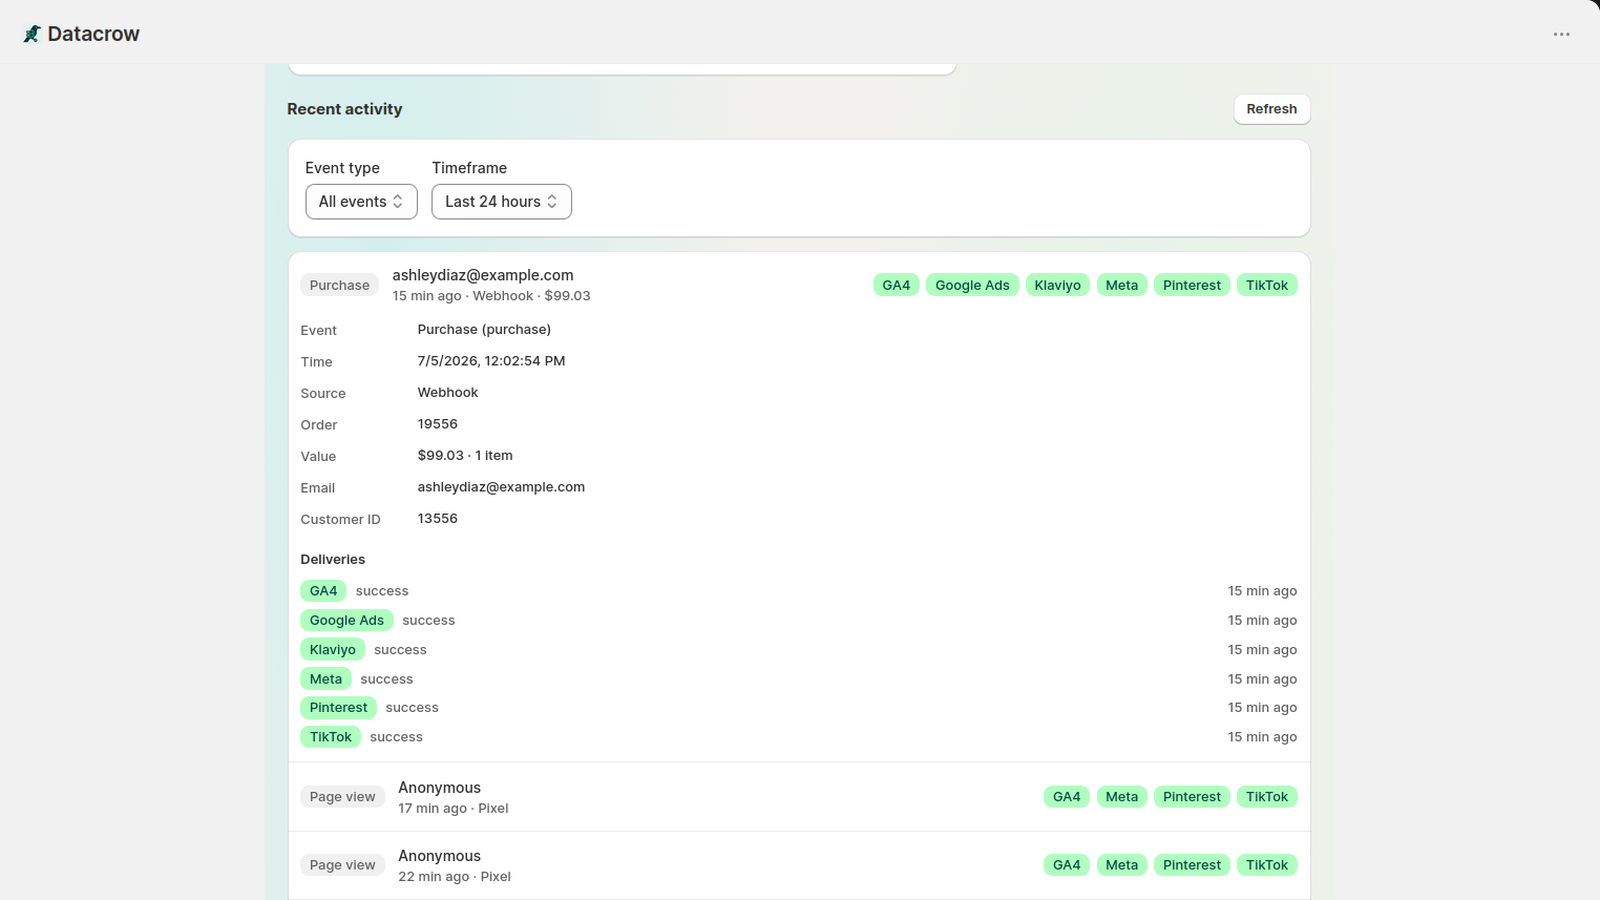Click the "22 min ago · Pixel" subtitle
The height and width of the screenshot is (900, 1600).
[x=454, y=876]
